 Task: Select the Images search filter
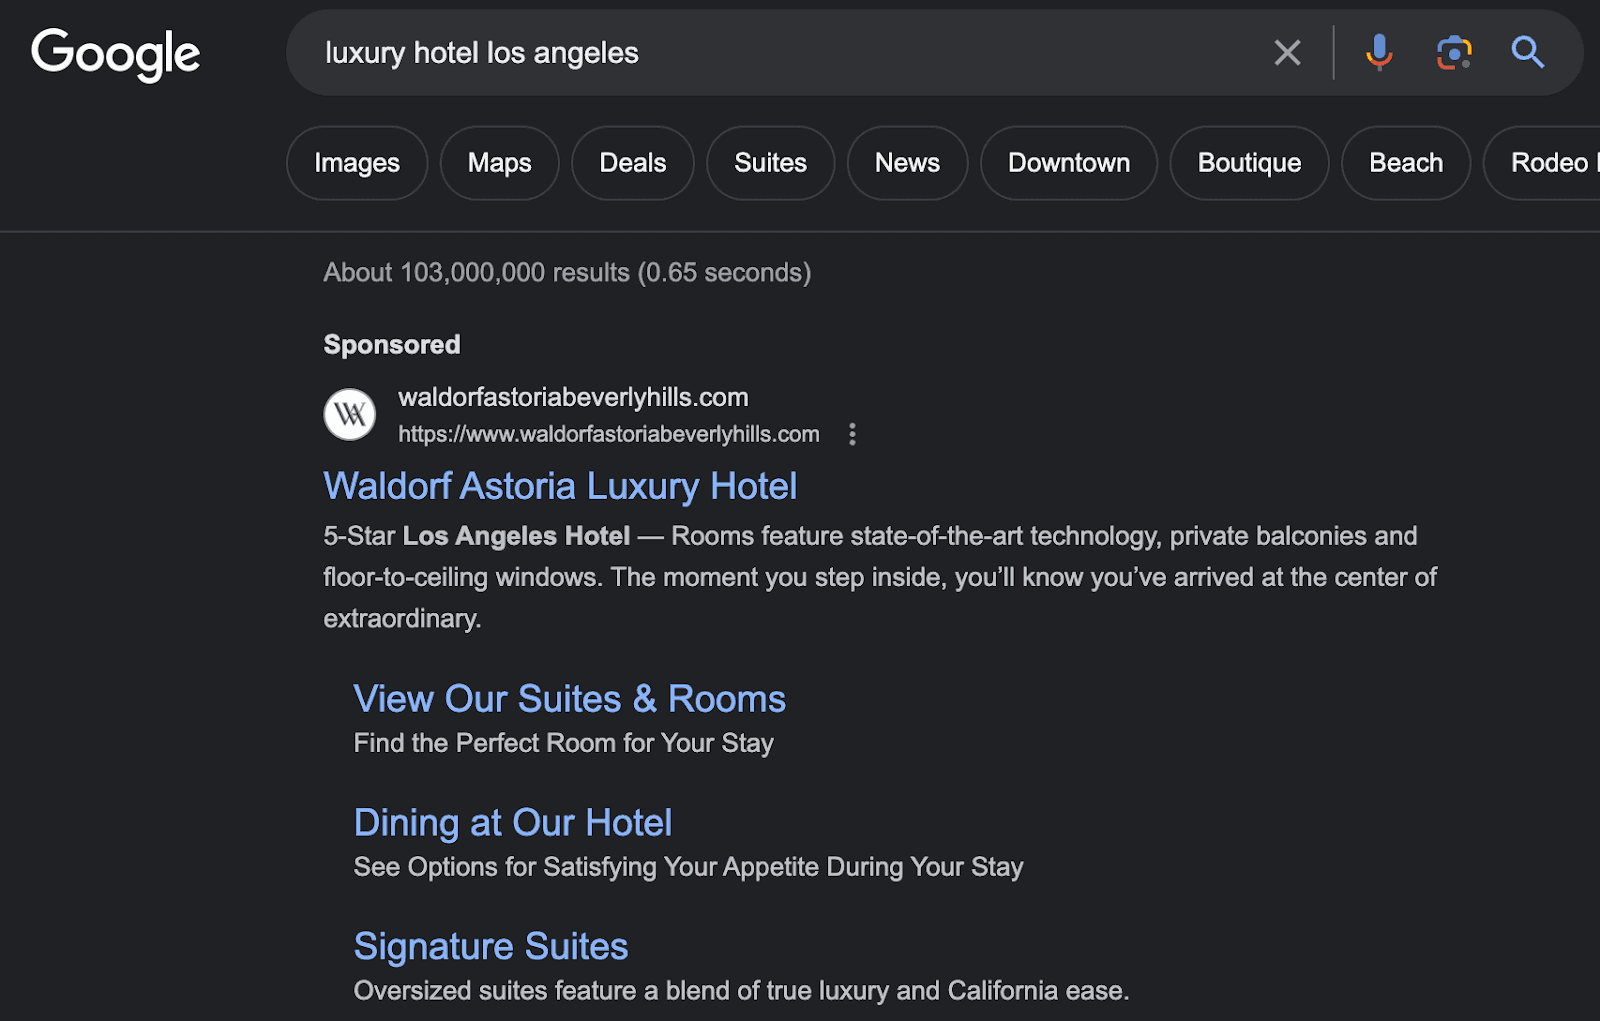(x=356, y=162)
